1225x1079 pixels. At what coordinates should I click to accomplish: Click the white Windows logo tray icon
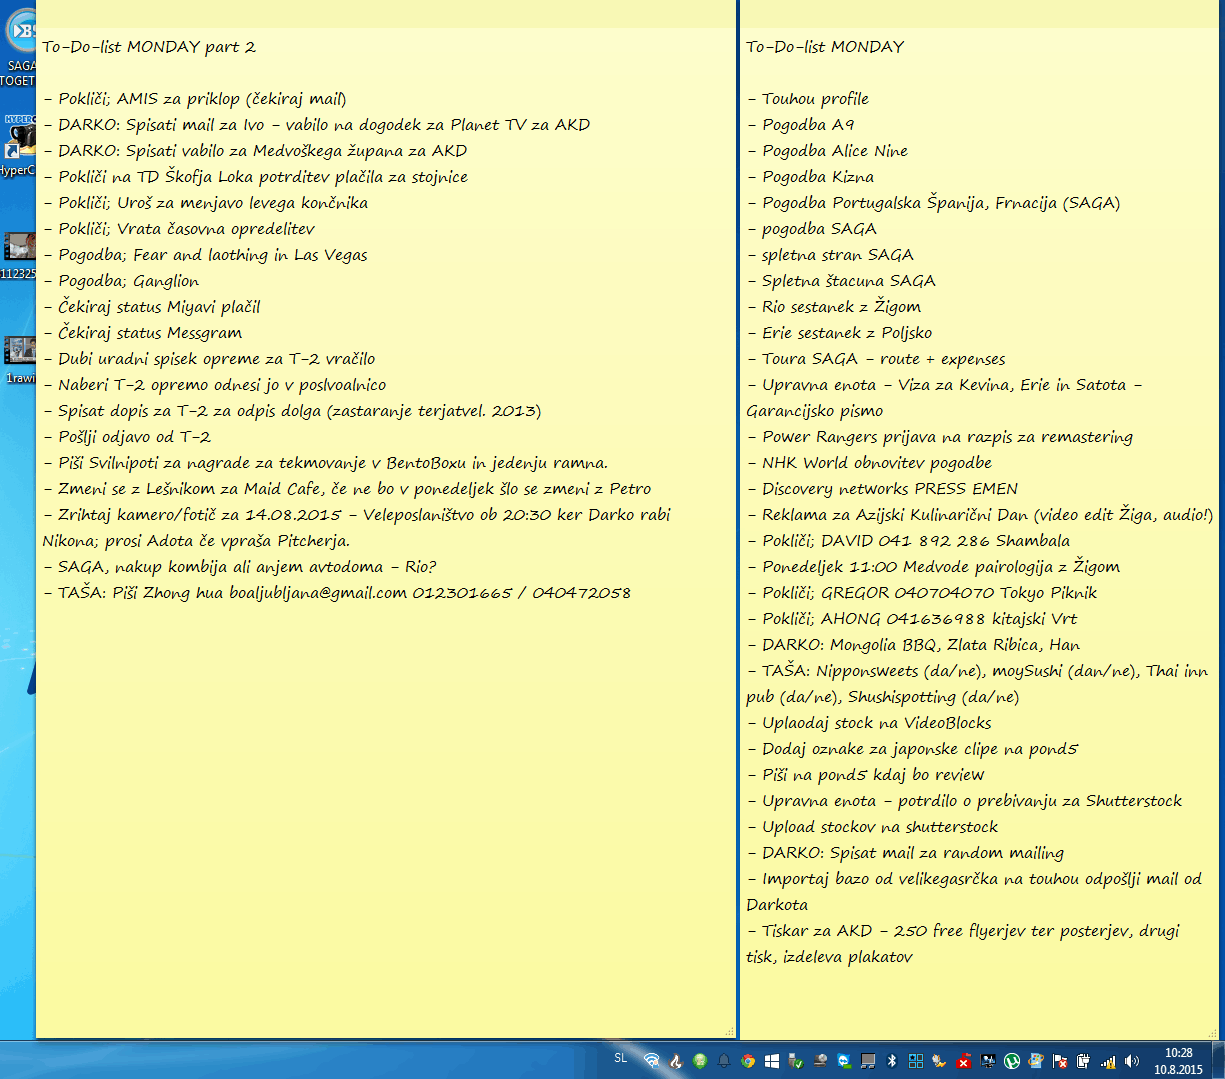pos(772,1061)
